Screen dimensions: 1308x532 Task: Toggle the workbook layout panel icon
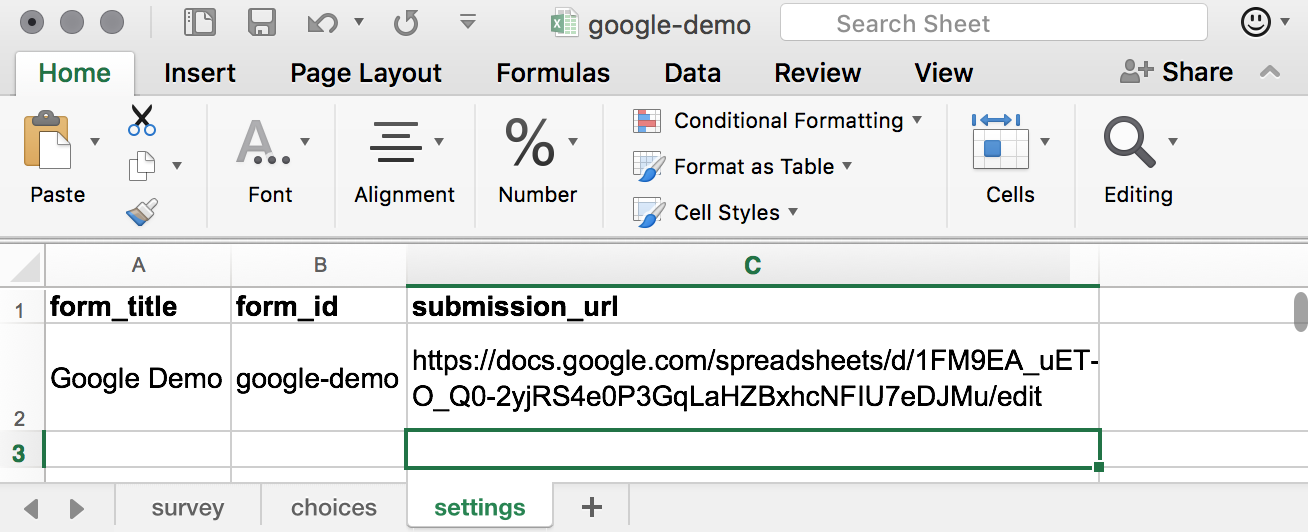point(201,24)
